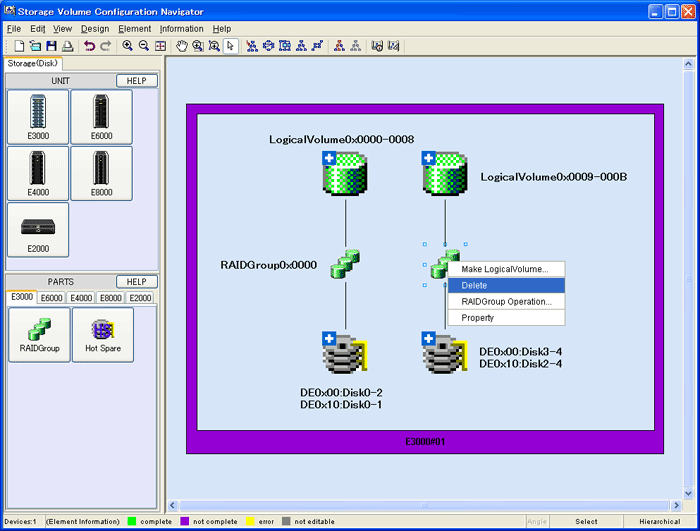The height and width of the screenshot is (531, 700).
Task: Open the Help menu
Action: tap(221, 29)
